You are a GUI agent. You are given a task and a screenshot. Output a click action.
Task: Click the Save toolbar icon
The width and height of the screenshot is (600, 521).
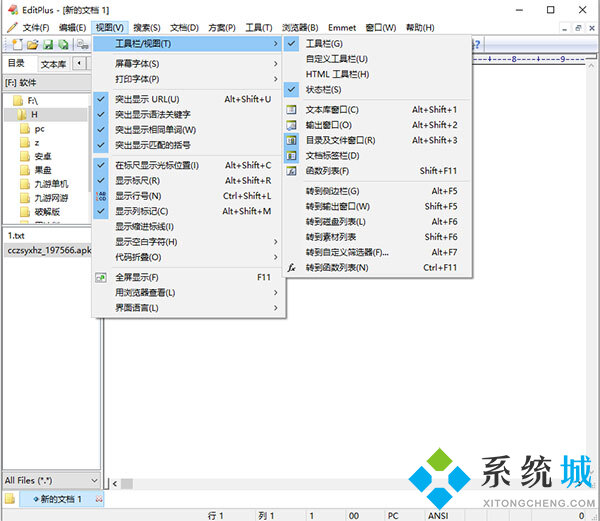coord(48,45)
